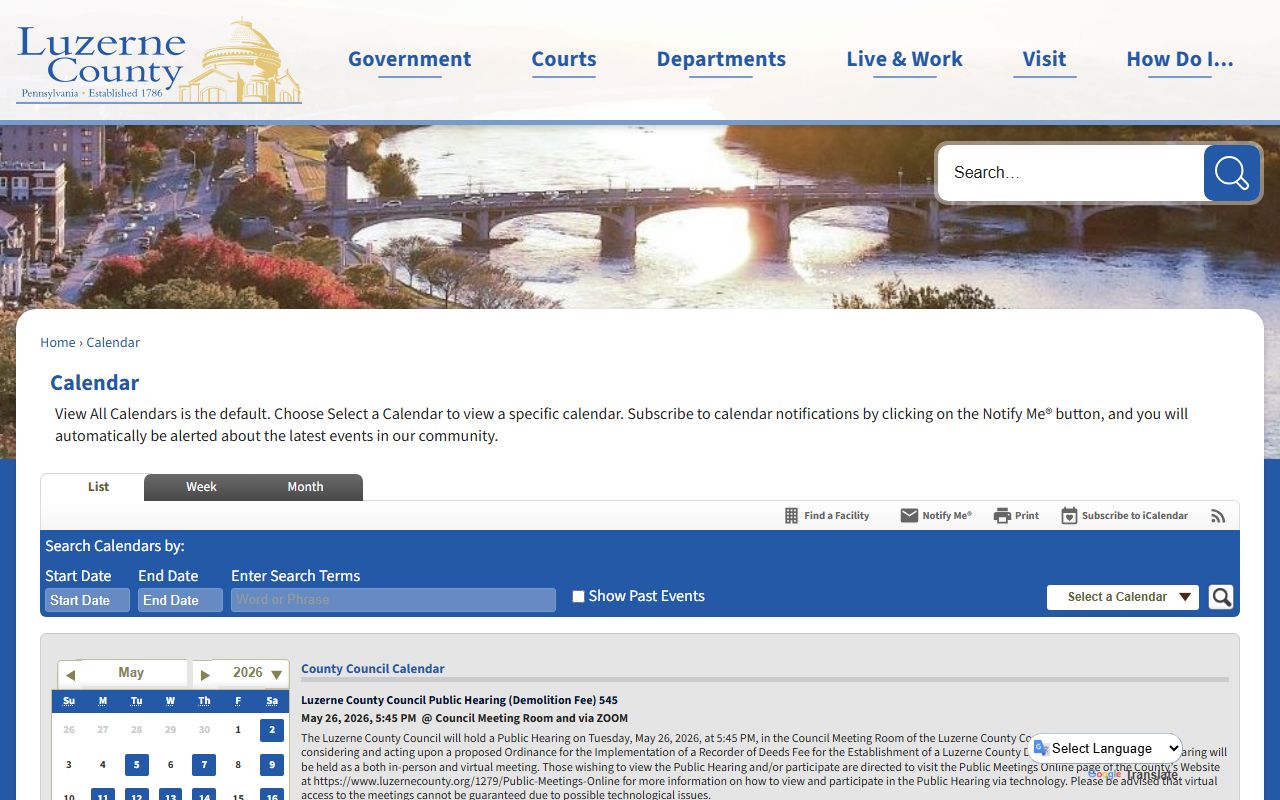Open the Visit menu
Image resolution: width=1280 pixels, height=800 pixels.
[x=1044, y=59]
